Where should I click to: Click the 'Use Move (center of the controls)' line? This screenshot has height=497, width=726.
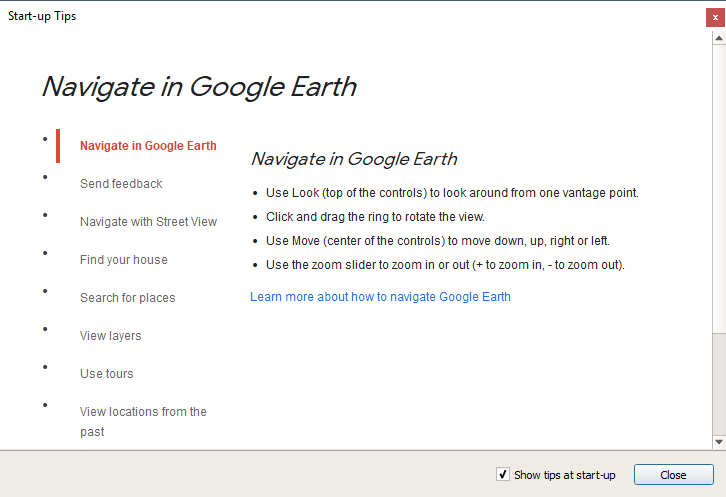(x=438, y=241)
